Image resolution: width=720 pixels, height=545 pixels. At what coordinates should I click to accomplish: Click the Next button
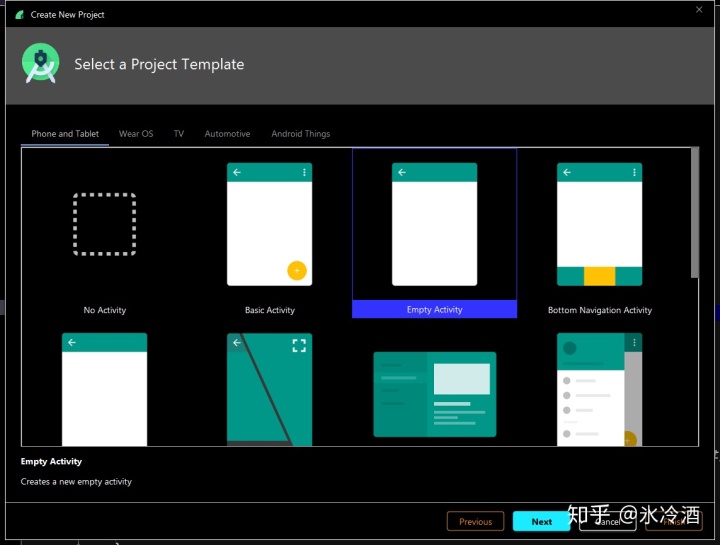541,522
